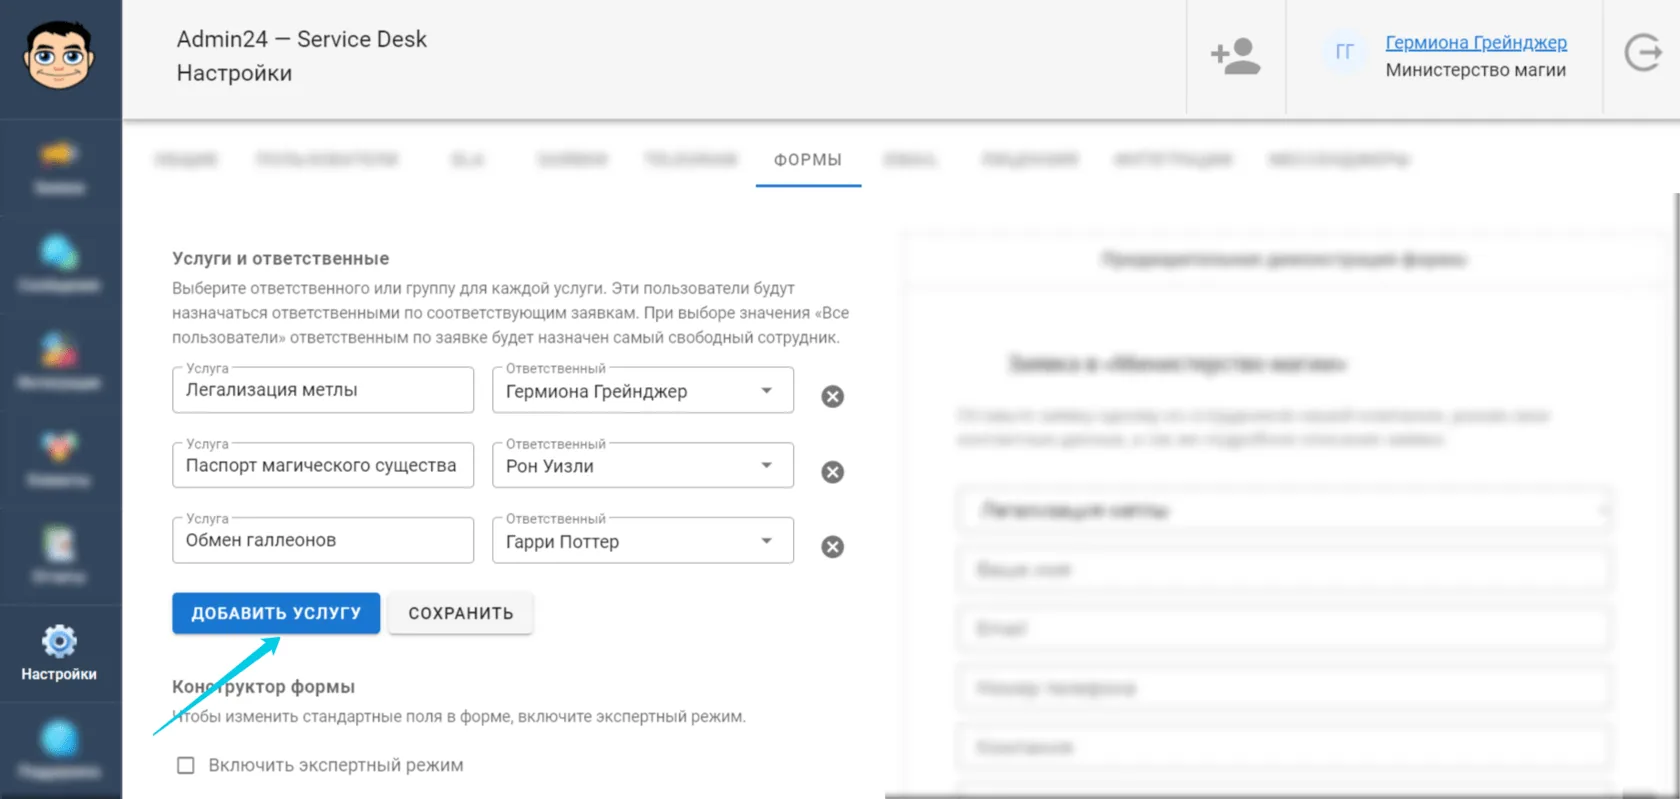This screenshot has height=799, width=1680.
Task: Delete the Паспорт магического существа row
Action: pos(832,472)
